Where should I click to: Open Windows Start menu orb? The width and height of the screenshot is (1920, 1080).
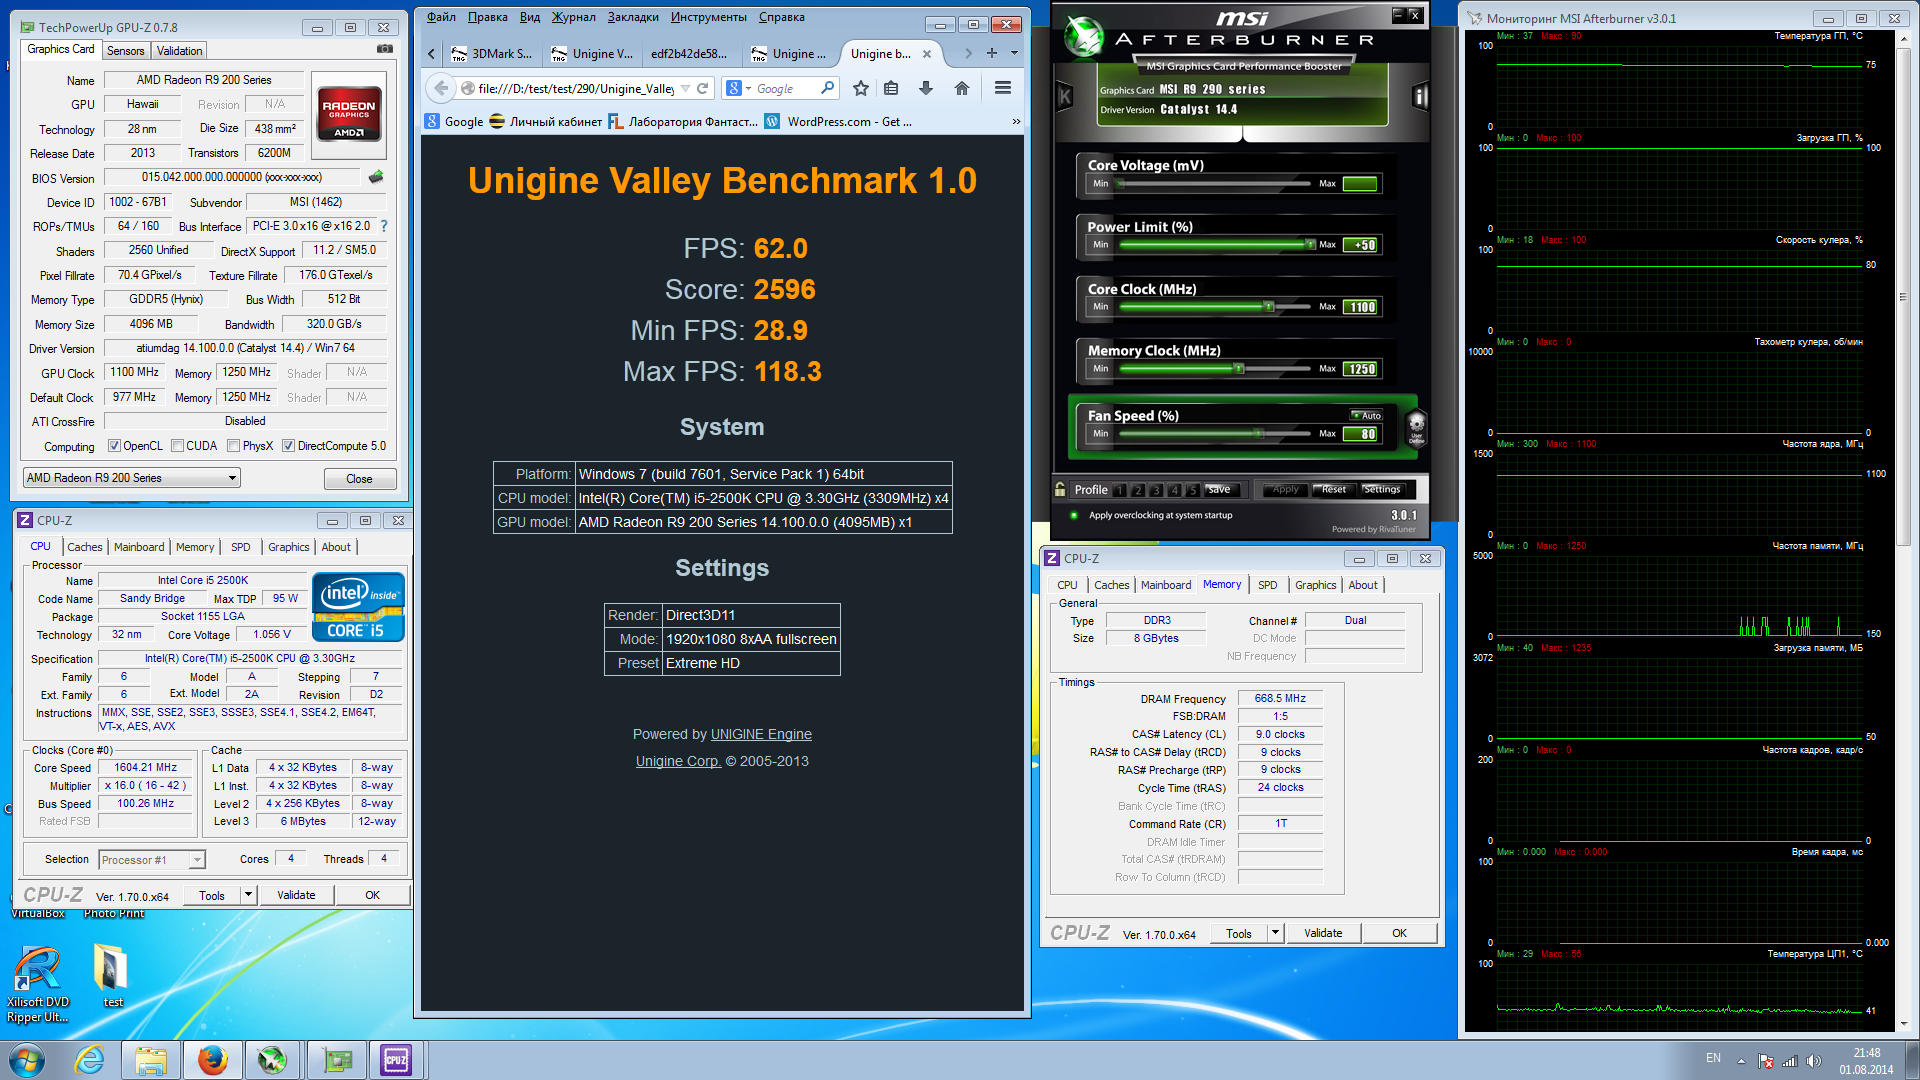tap(27, 1060)
